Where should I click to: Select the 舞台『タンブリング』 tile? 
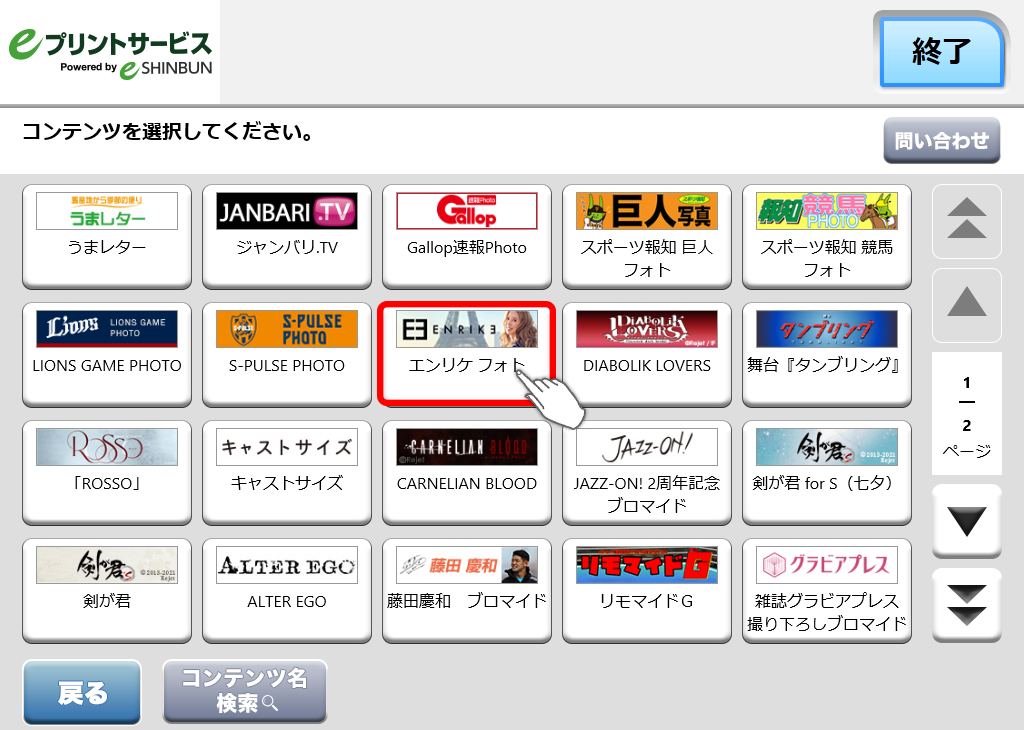point(827,355)
